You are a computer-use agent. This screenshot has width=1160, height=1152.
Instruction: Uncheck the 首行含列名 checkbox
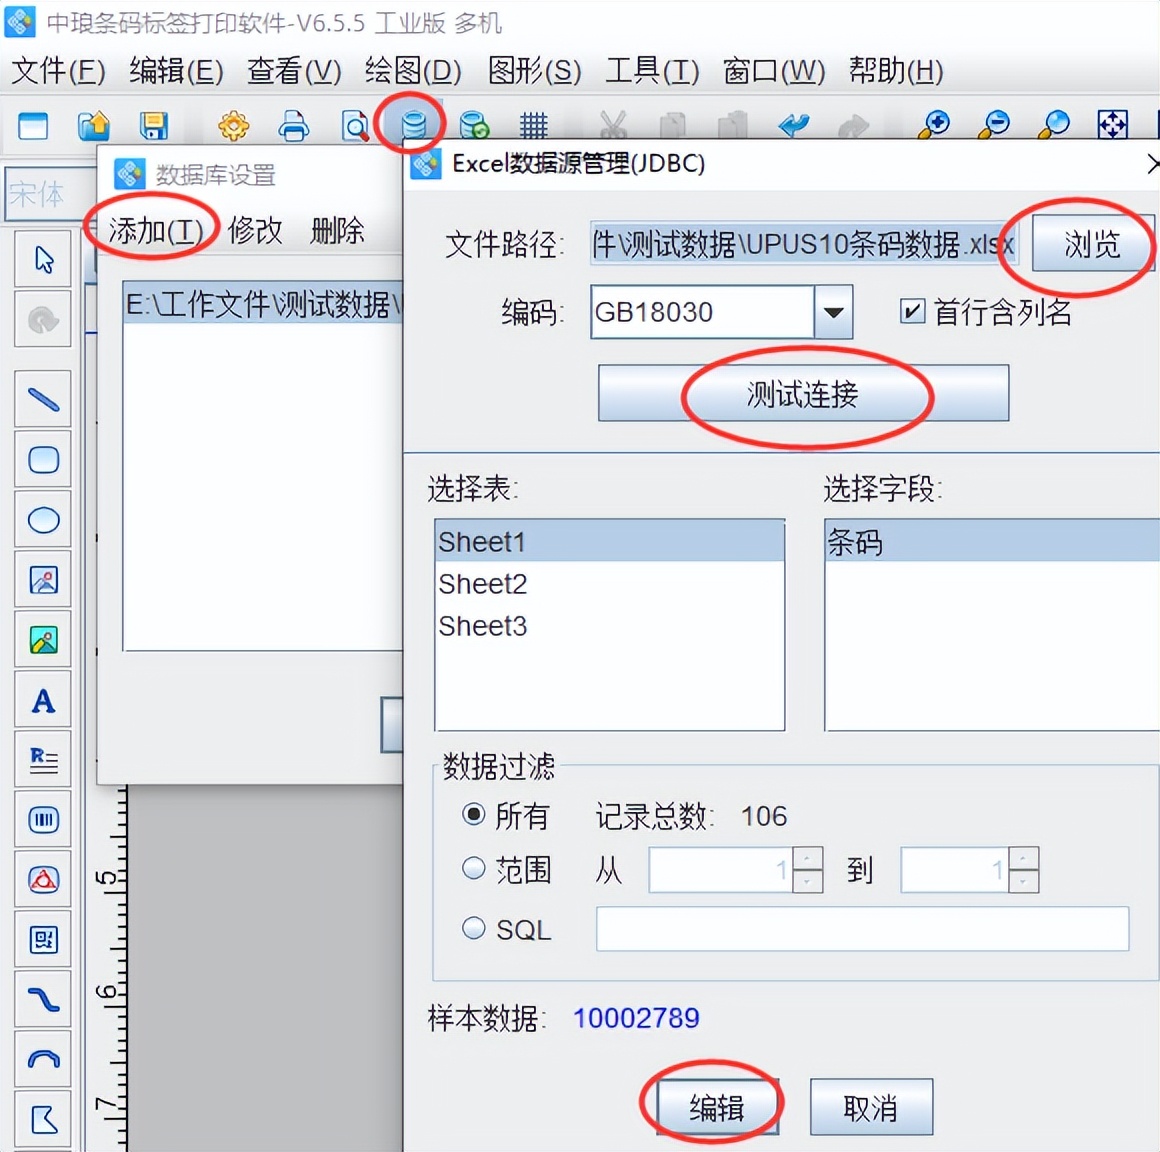(911, 312)
